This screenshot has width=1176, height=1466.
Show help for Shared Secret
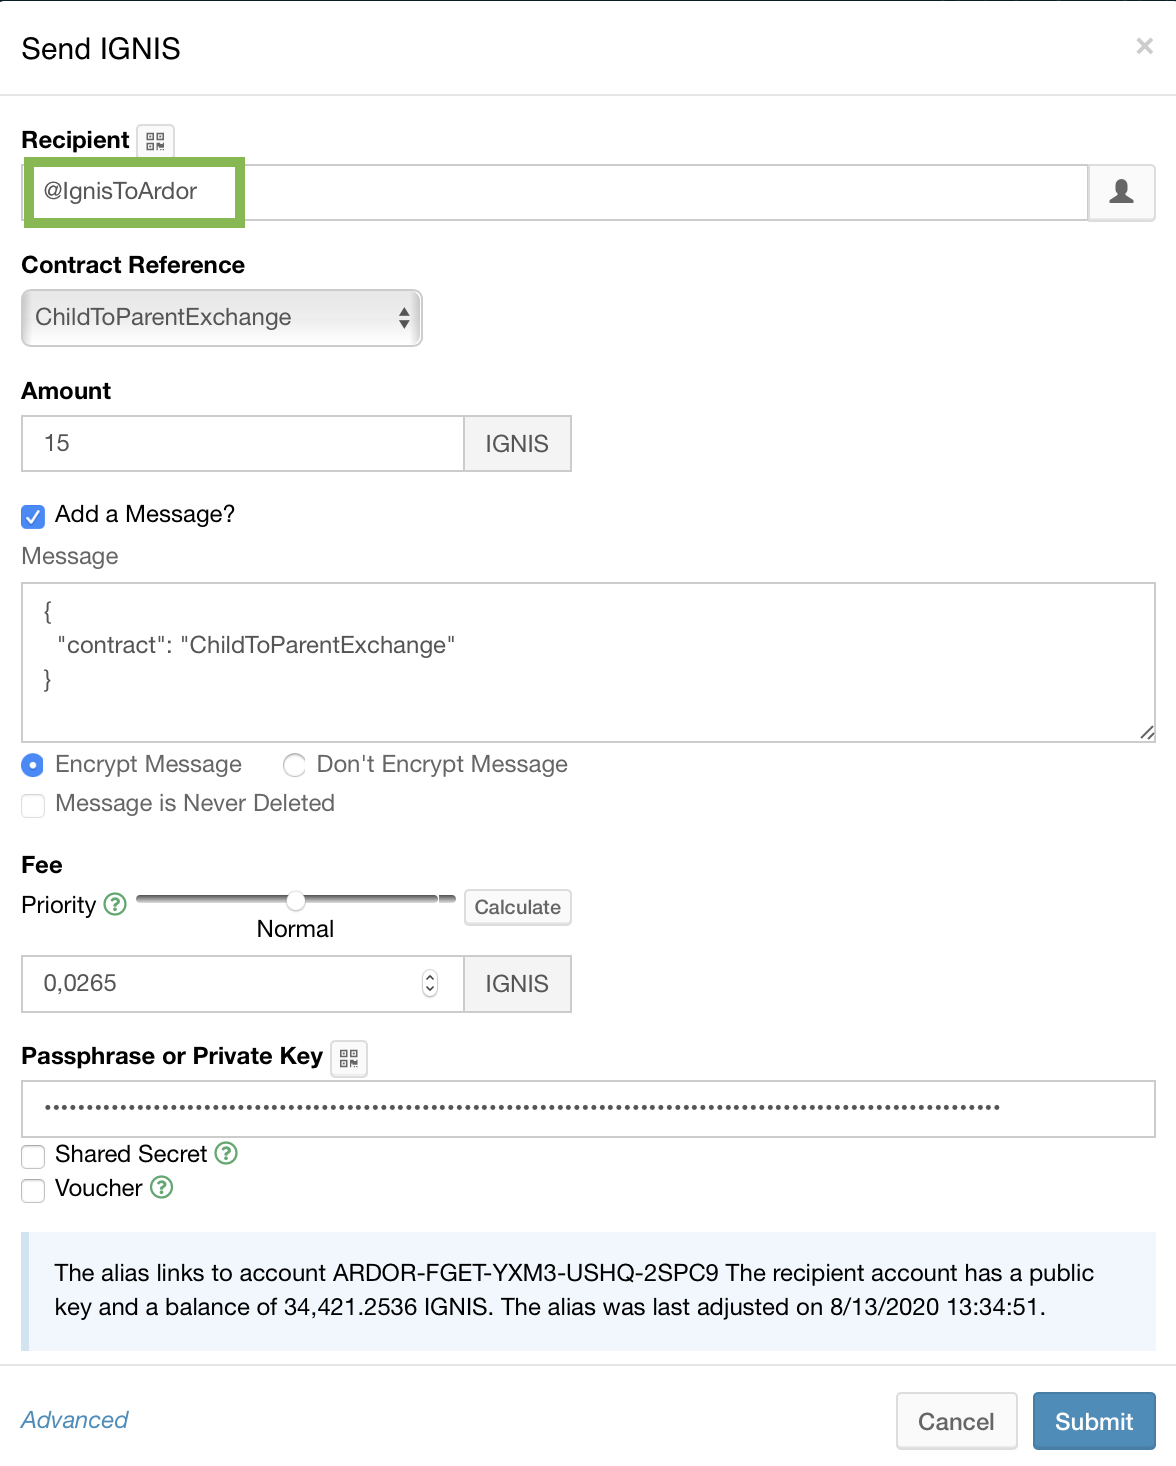227,1153
